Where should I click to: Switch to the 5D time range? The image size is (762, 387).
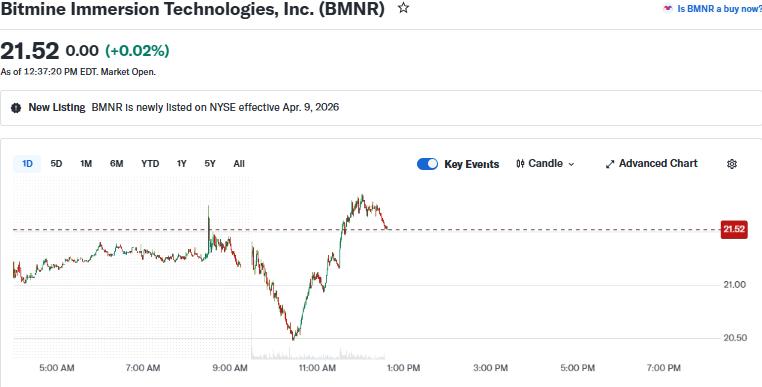(x=56, y=164)
